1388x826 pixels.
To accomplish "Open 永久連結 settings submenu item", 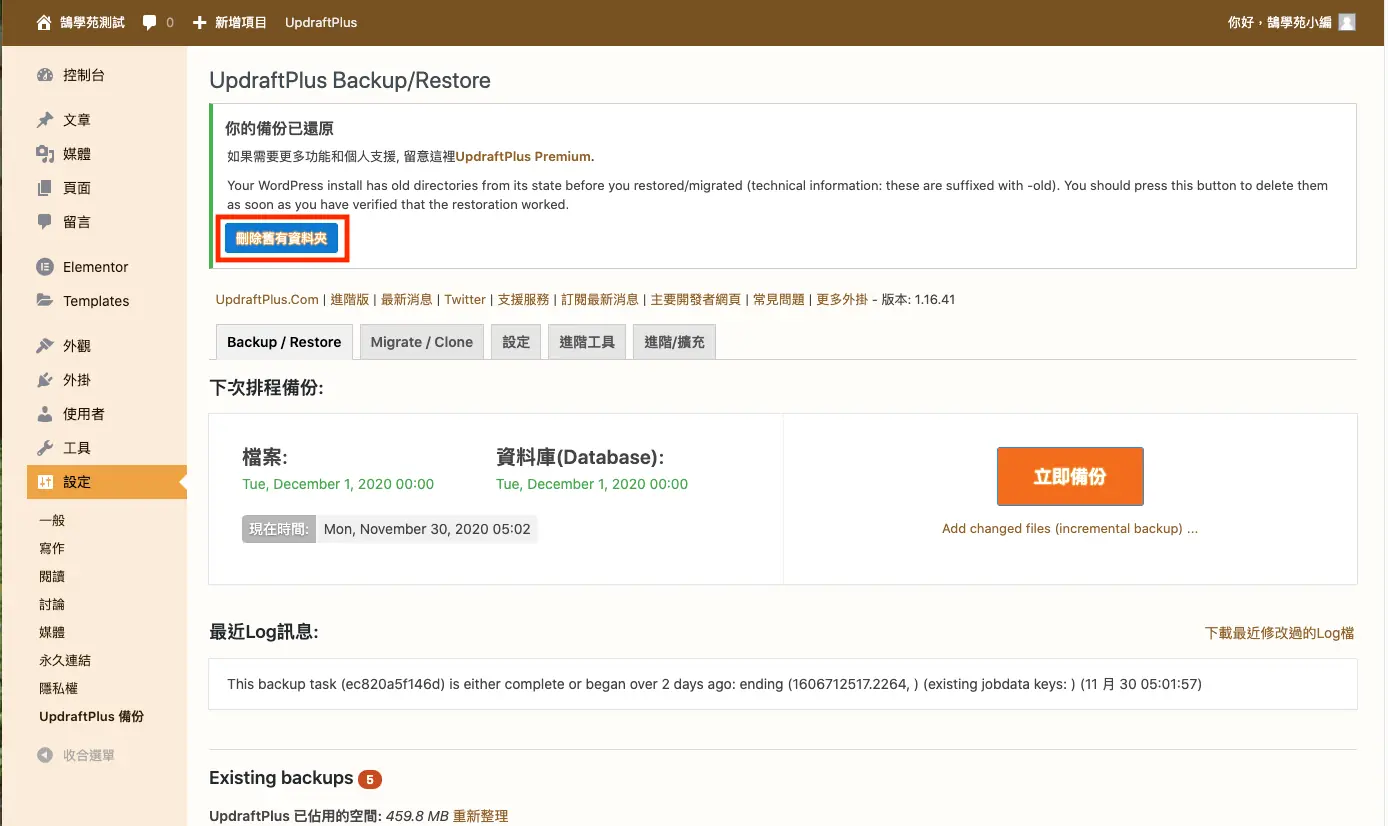I will (65, 660).
